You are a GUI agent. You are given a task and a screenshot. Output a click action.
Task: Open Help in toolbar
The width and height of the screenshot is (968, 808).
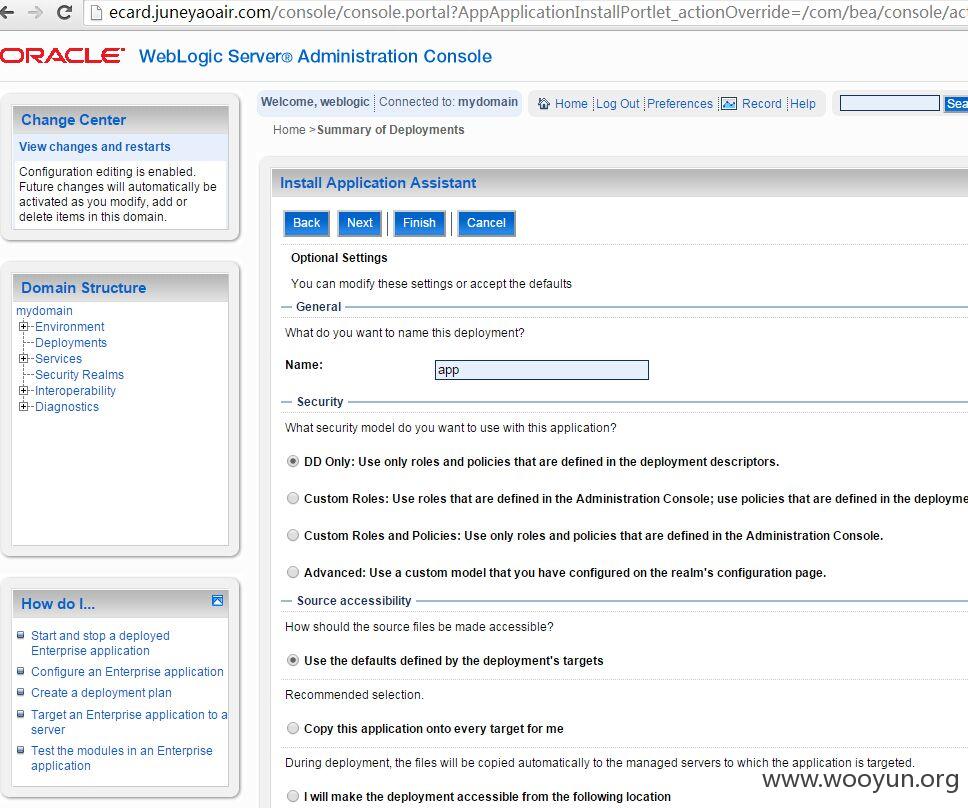(803, 104)
